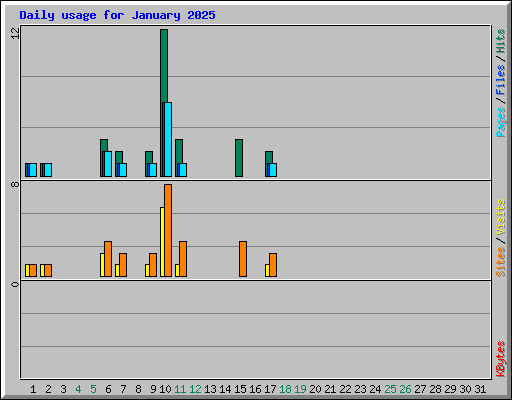The image size is (512, 400).
Task: Click the yellow Visits bar on day 10
Action: (162, 242)
